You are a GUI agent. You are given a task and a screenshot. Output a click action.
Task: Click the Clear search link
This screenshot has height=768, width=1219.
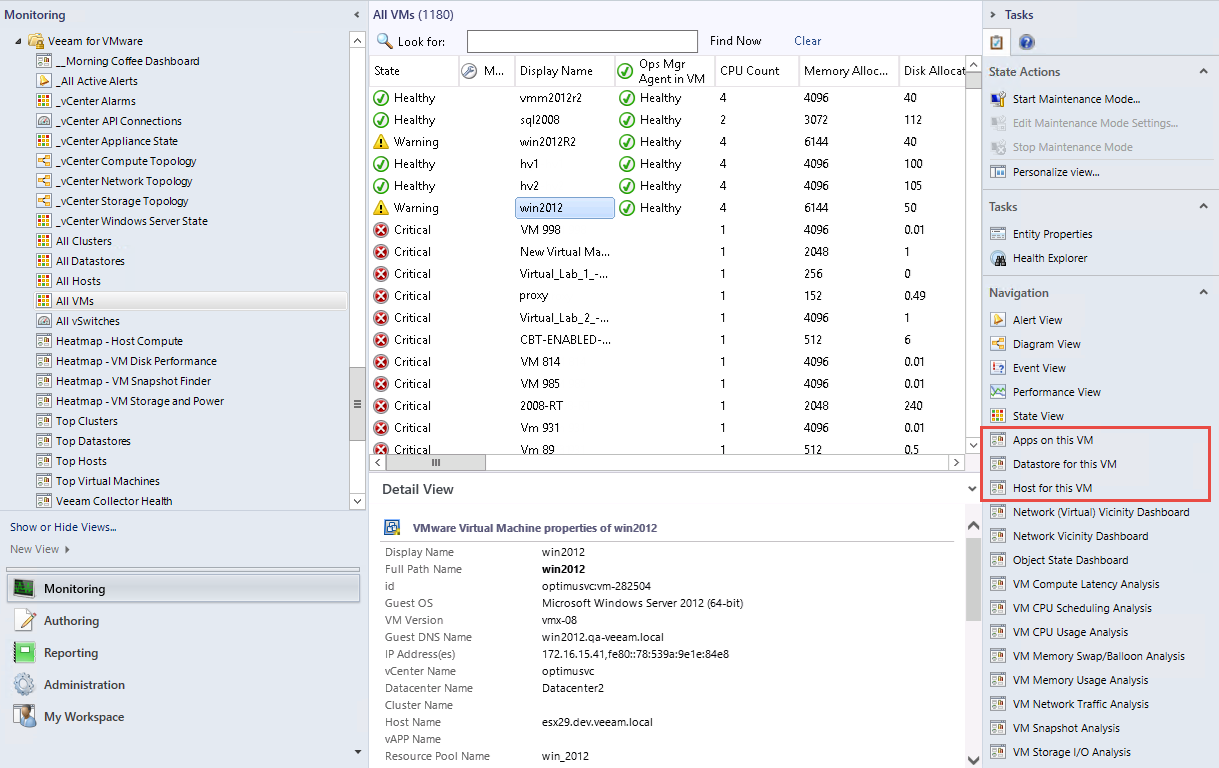[x=807, y=41]
